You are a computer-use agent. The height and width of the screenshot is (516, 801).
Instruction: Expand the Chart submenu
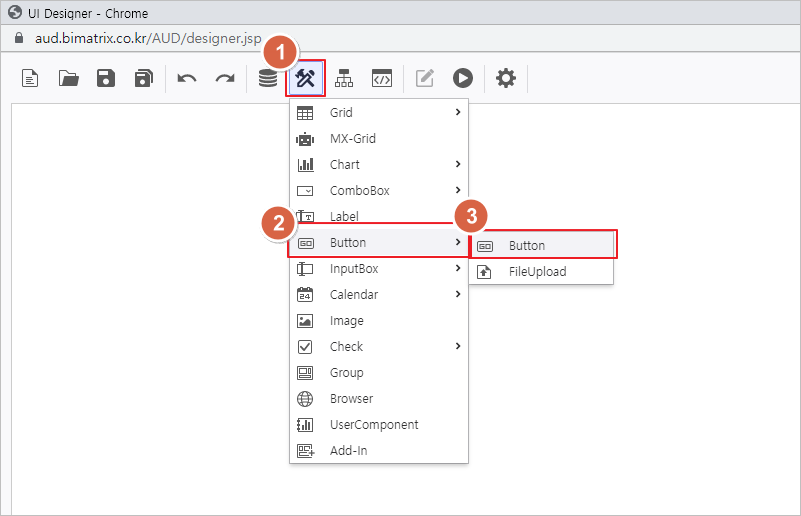[x=378, y=165]
